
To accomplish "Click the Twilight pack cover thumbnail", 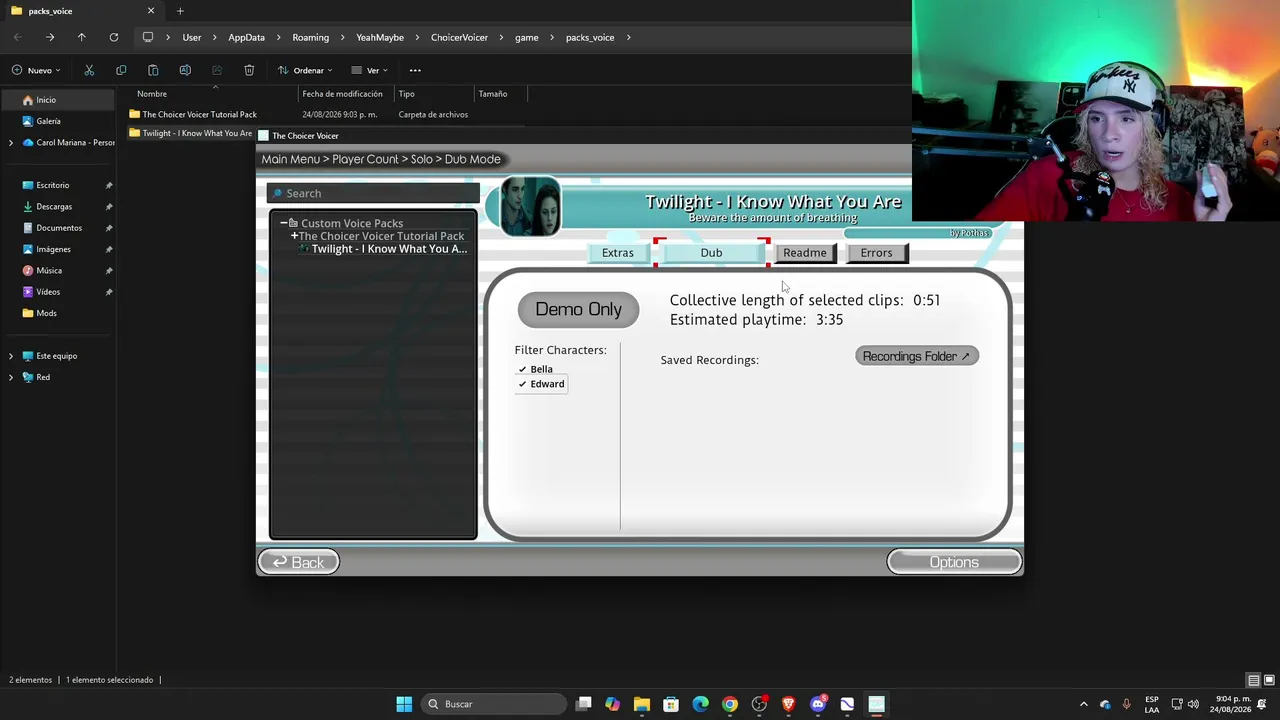I will 530,207.
